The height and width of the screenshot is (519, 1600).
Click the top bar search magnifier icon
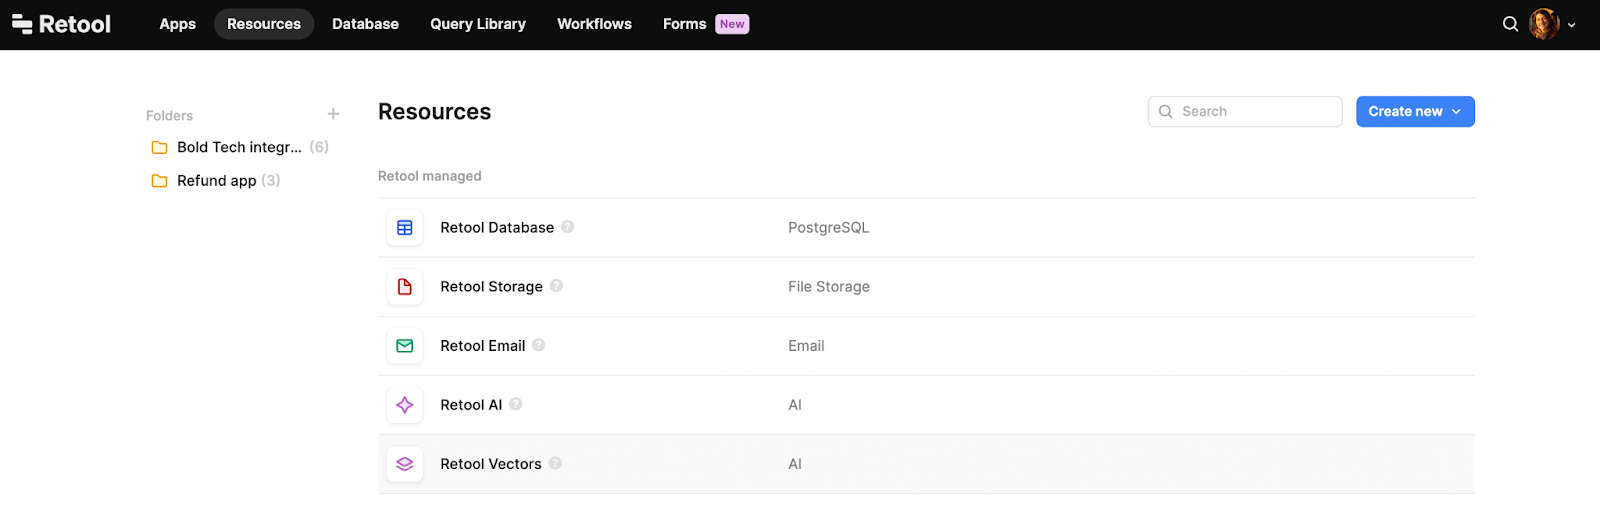1510,24
